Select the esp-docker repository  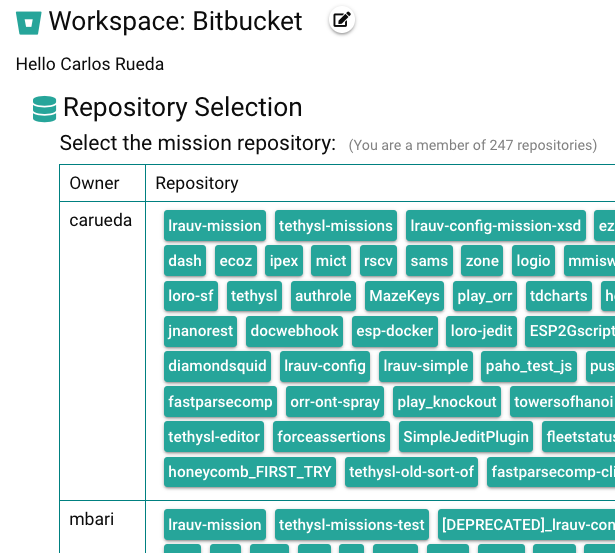pyautogui.click(x=395, y=330)
